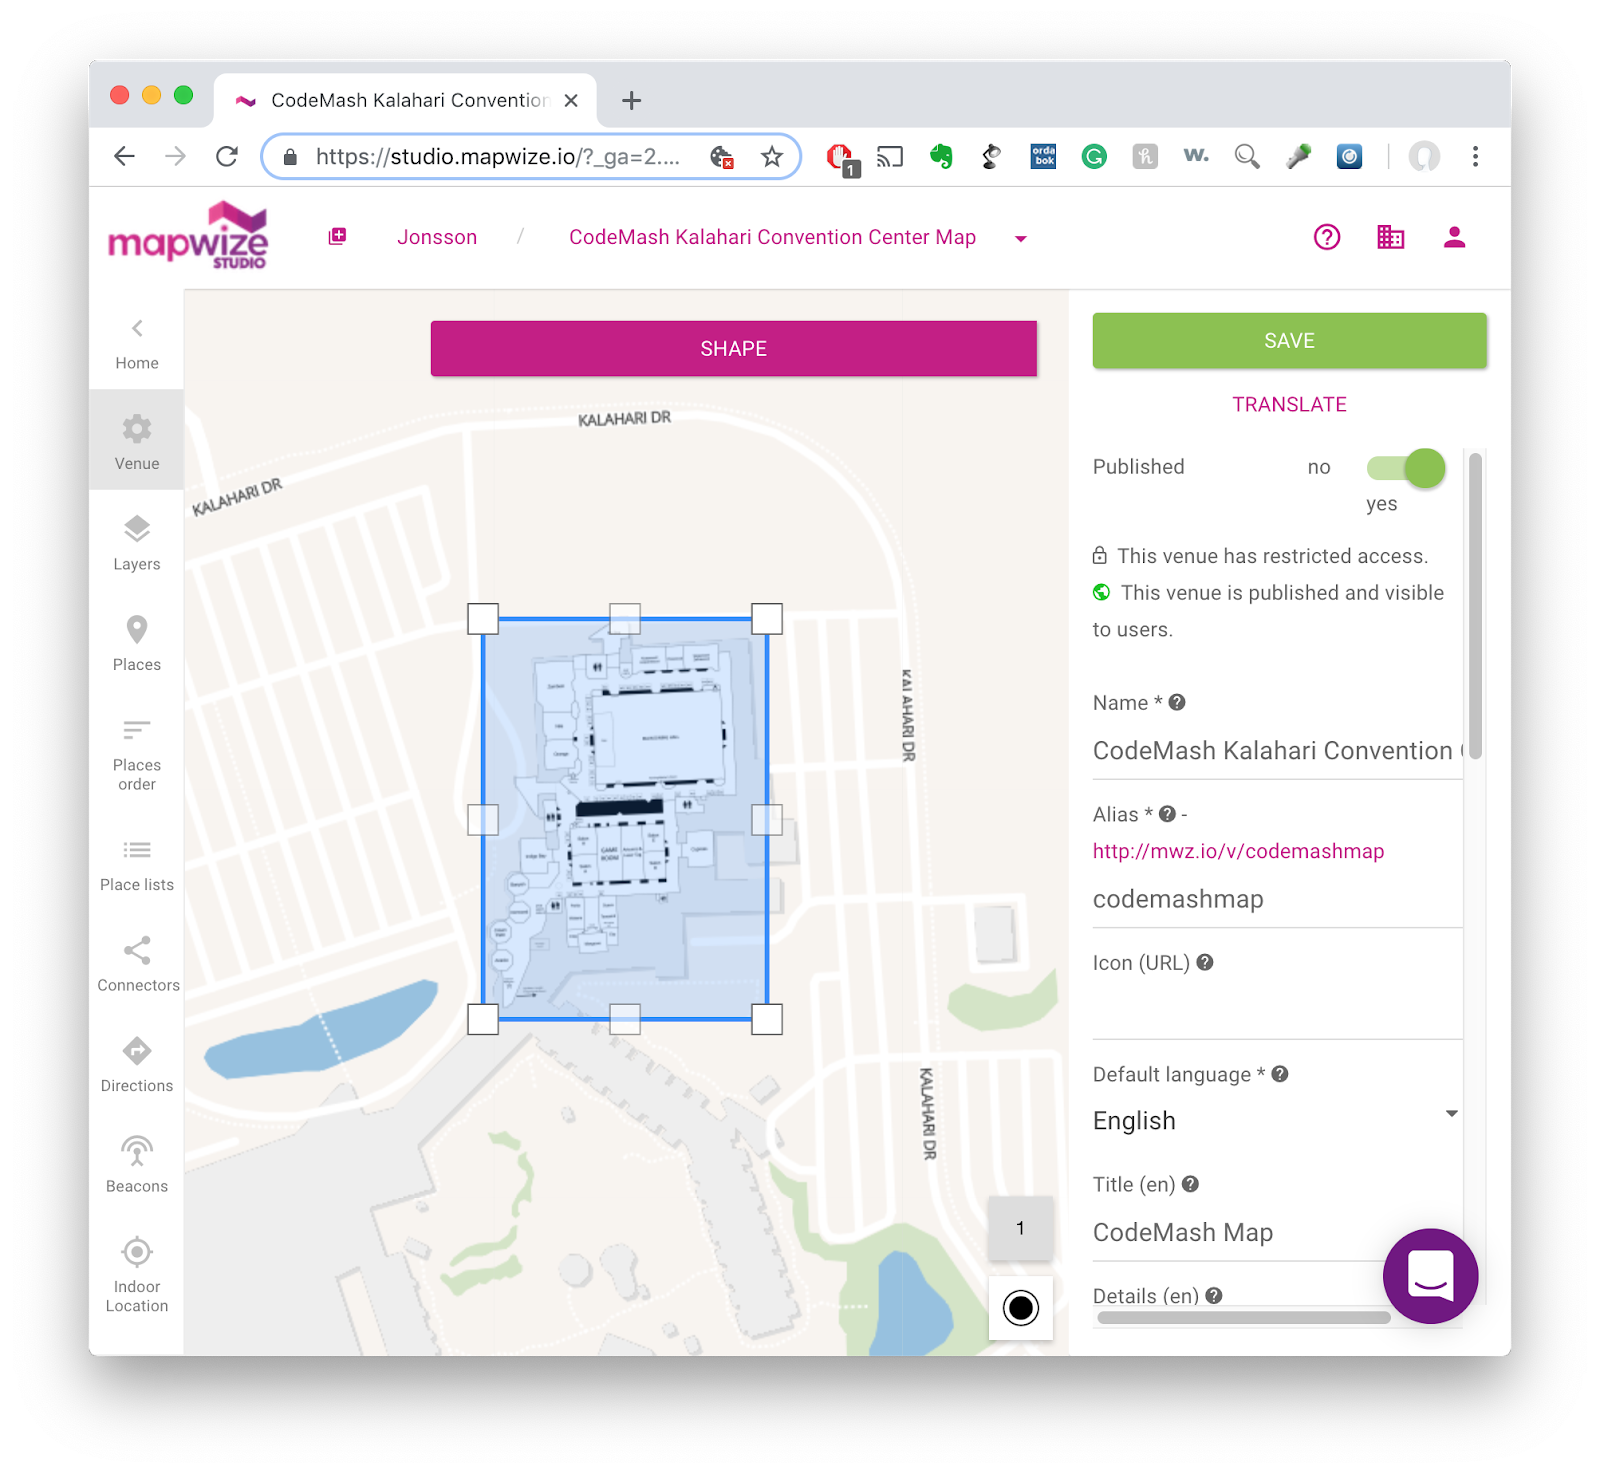Click CodeMash Kalahari Convention Center Map breadcrumb
Screen dimensions: 1600x1474
[x=772, y=237]
